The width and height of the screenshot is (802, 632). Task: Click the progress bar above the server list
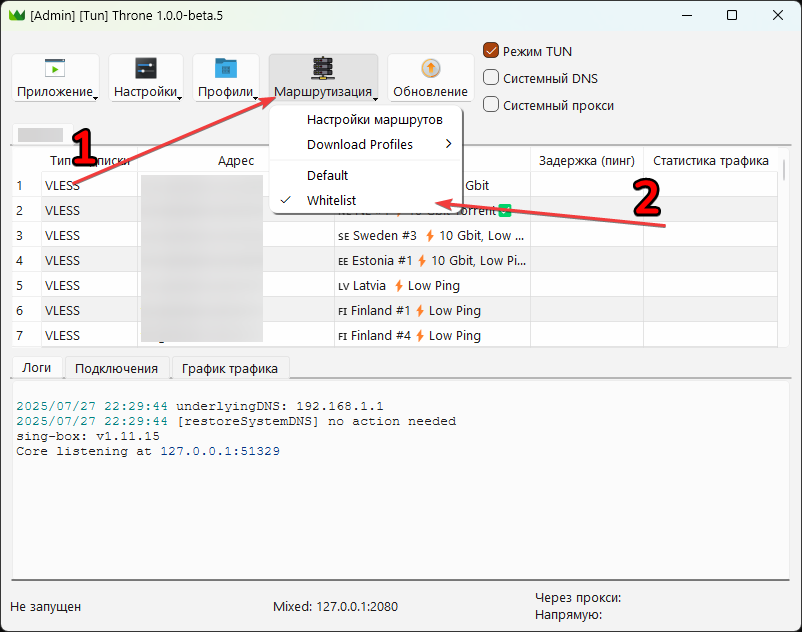tap(40, 134)
